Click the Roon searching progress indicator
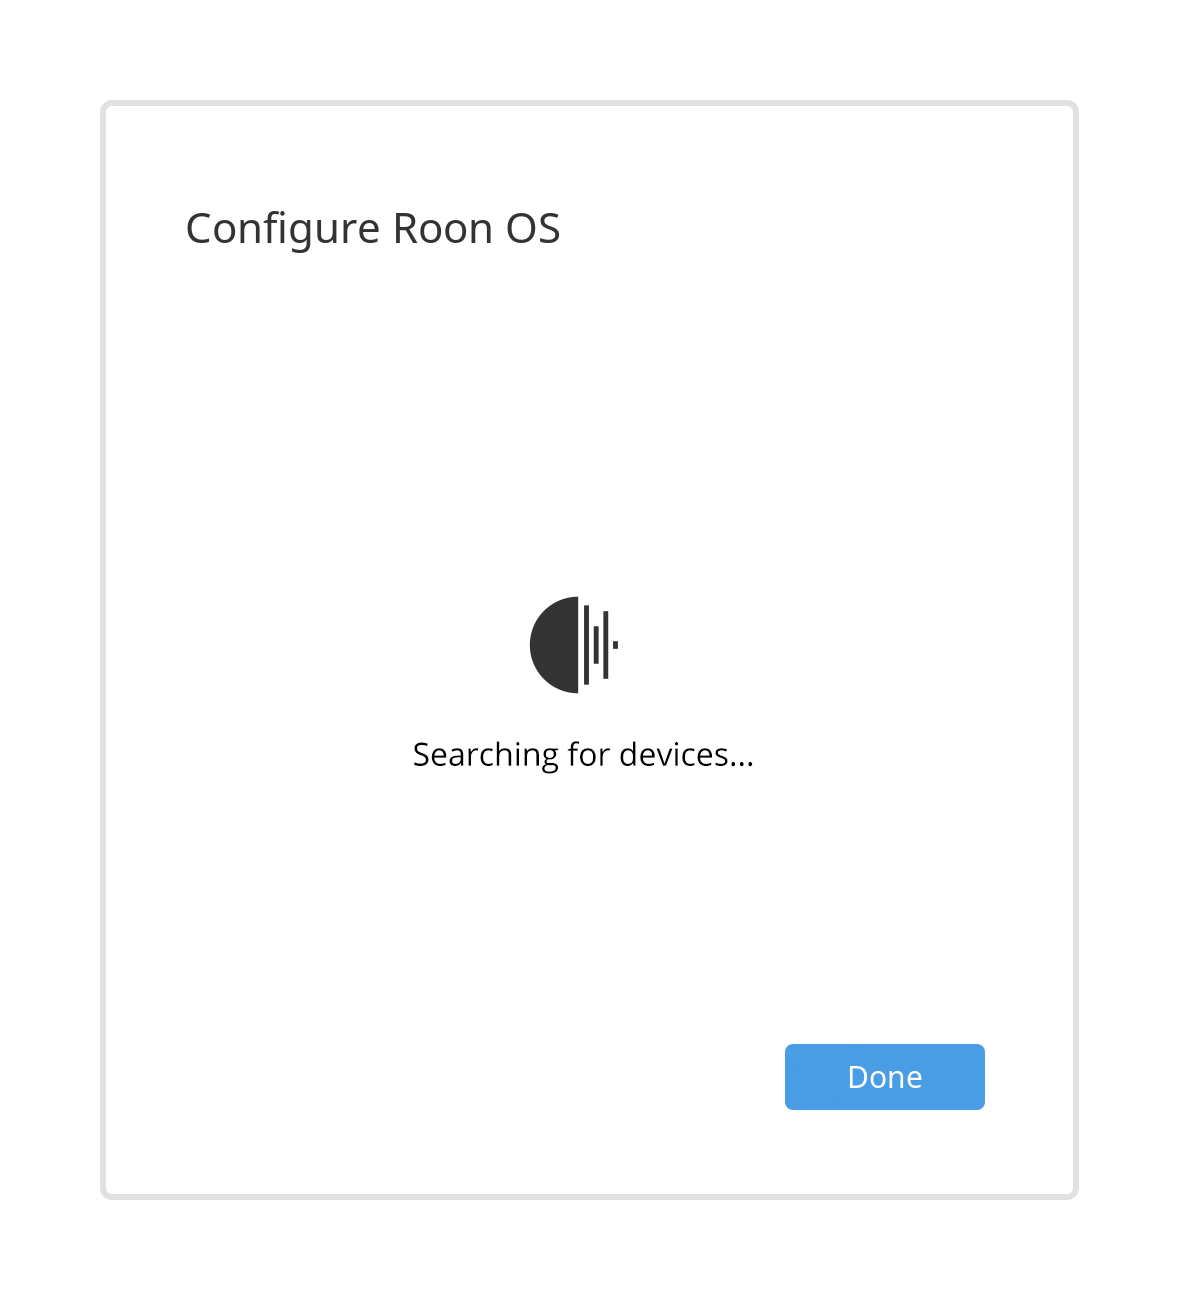 [574, 645]
